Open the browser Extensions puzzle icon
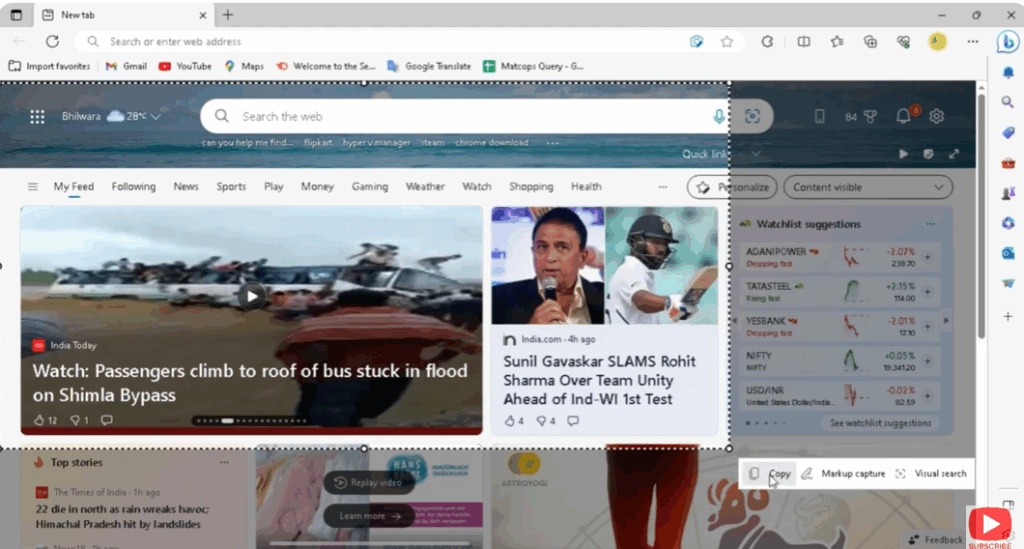Viewport: 1024px width, 549px height. click(768, 42)
